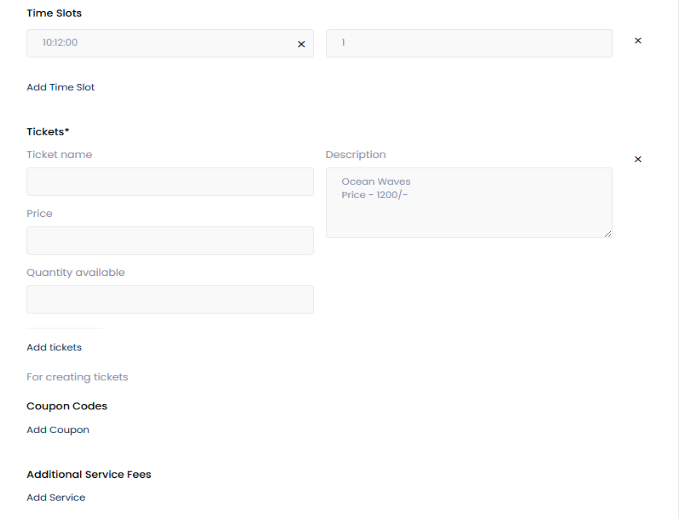Select the Quantity available input box
Screen dimensions: 681x518
click(170, 300)
